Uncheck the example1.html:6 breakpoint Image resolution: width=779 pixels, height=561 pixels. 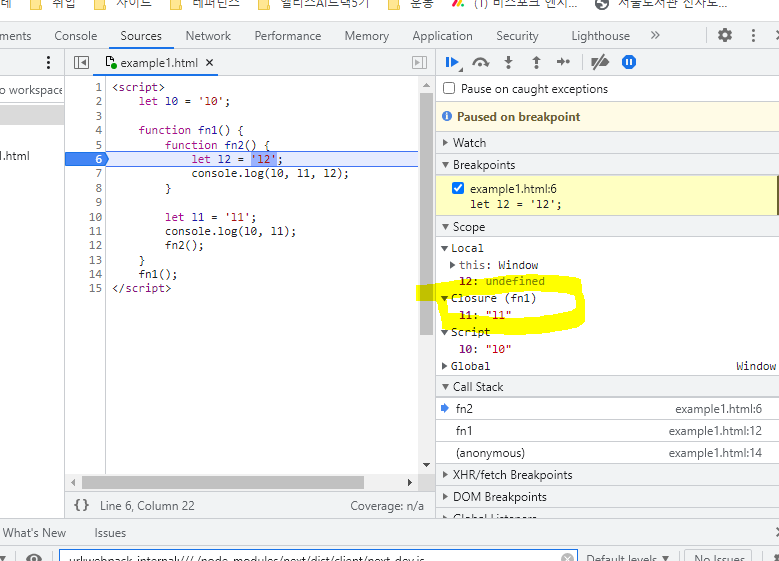tap(458, 188)
